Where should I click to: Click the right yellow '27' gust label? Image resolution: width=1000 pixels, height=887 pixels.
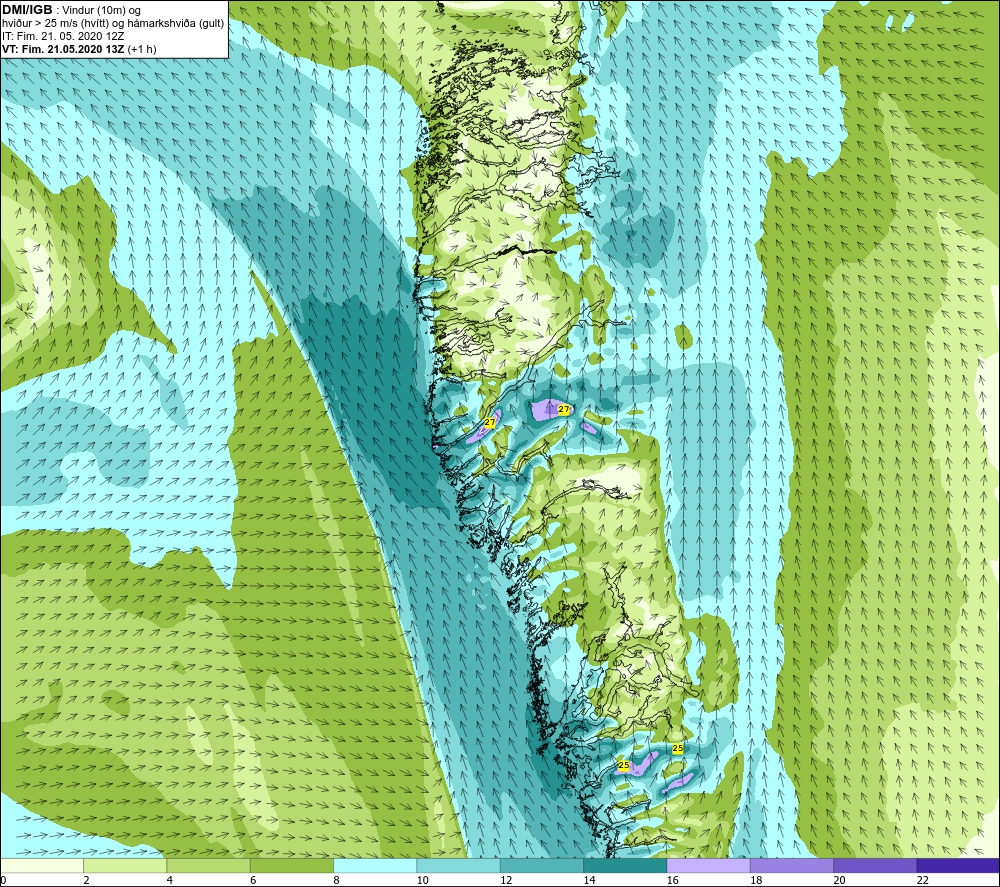(x=564, y=409)
